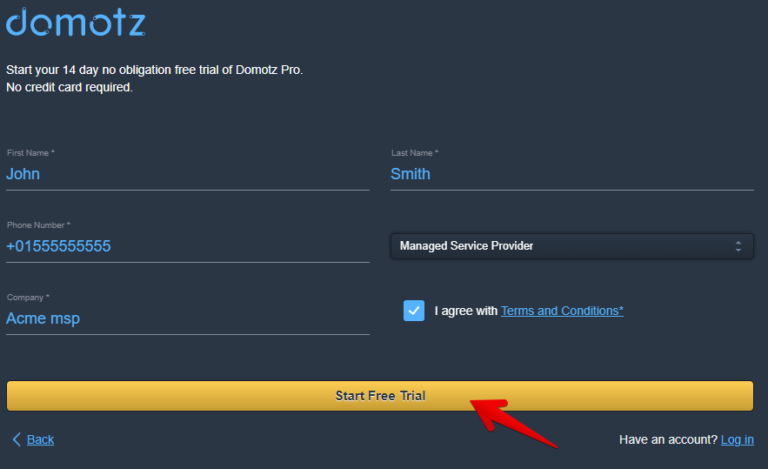The height and width of the screenshot is (469, 768).
Task: Click the checkmark icon beside Terms
Action: tap(414, 311)
